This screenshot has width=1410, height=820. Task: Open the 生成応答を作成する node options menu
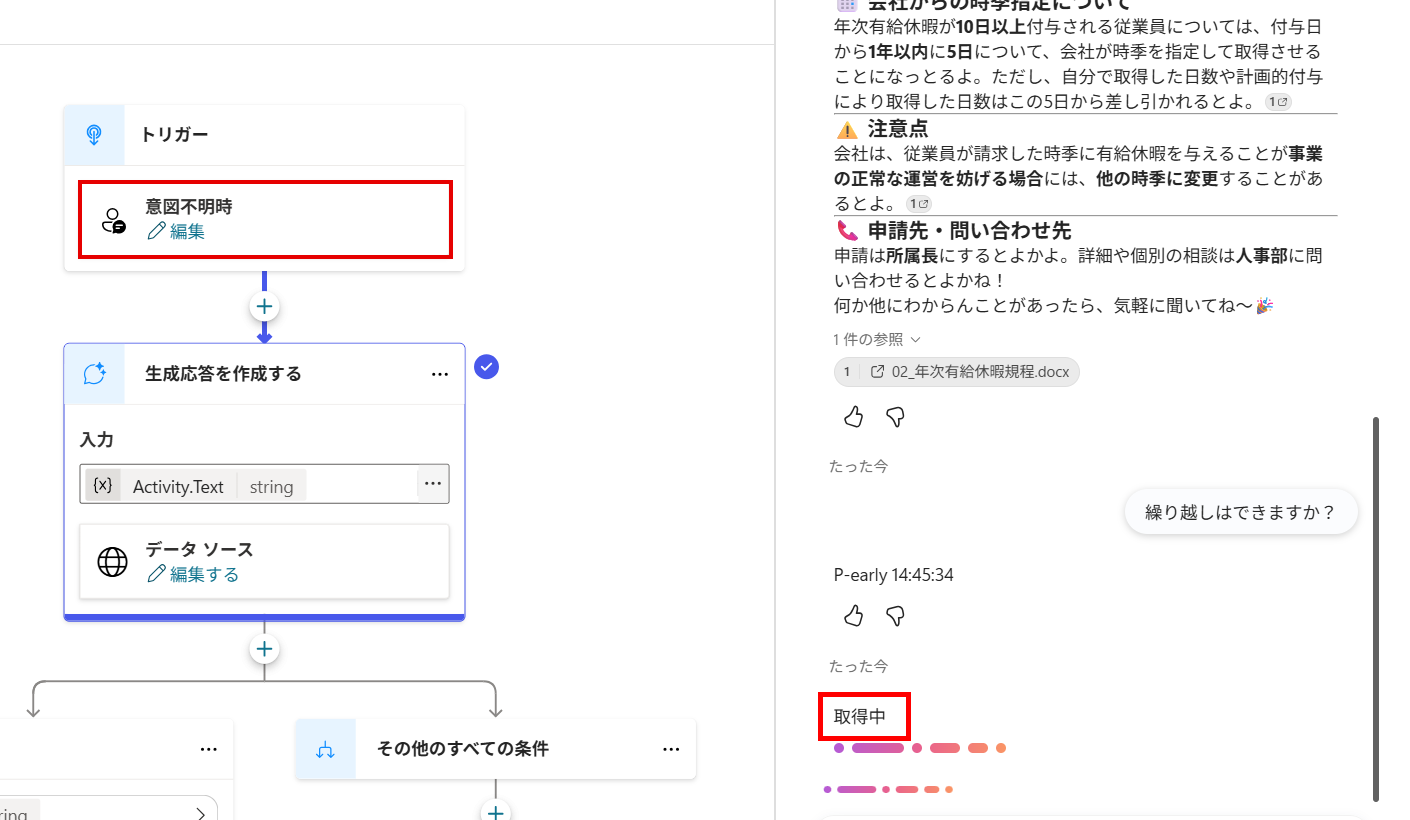coord(440,374)
